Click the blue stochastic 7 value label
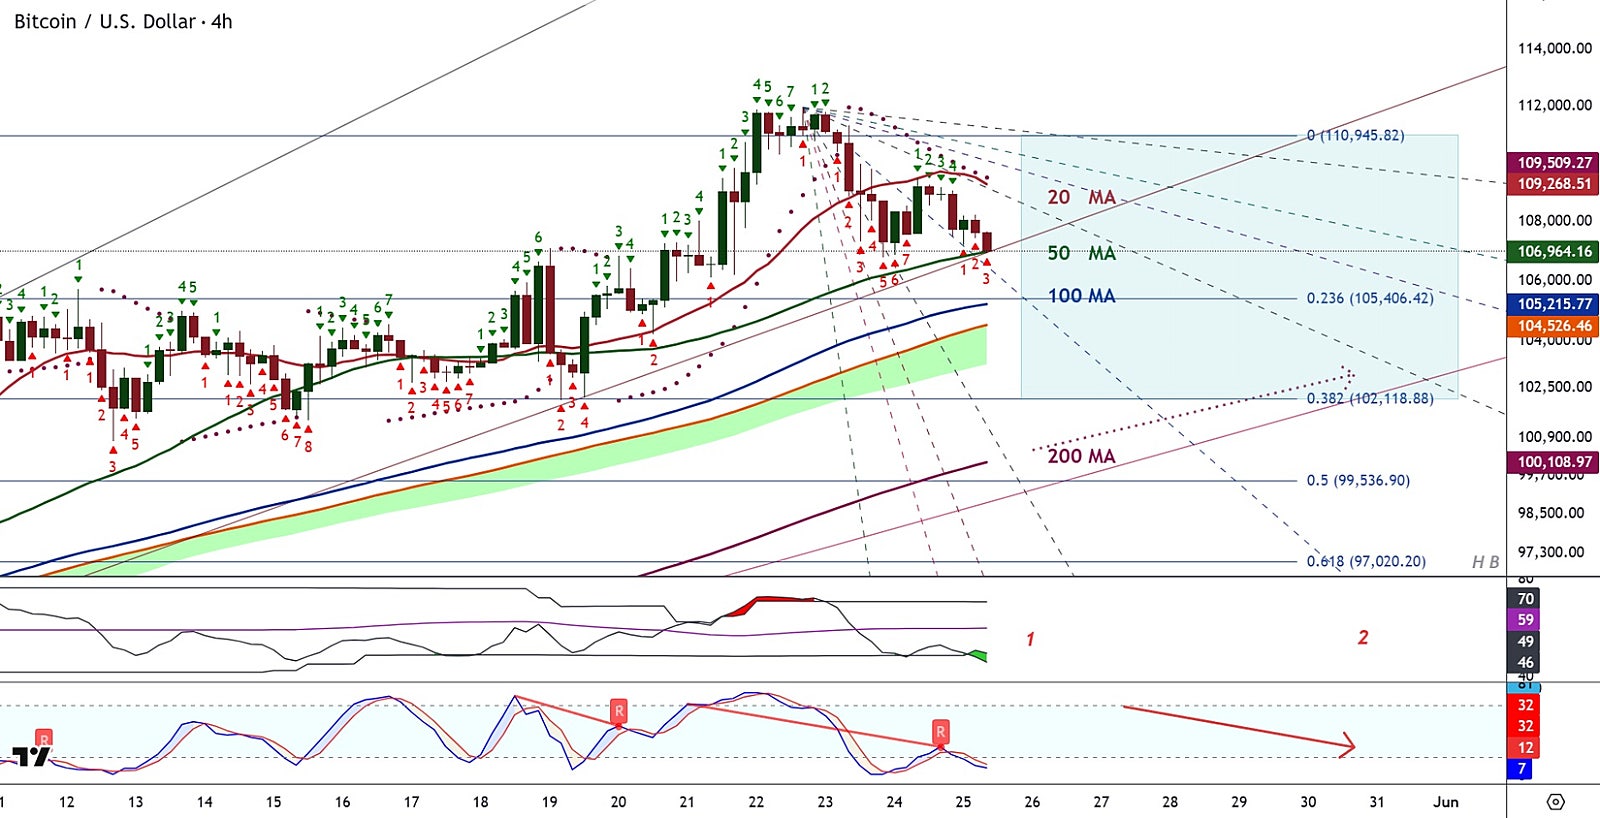Image resolution: width=1600 pixels, height=818 pixels. [1522, 769]
